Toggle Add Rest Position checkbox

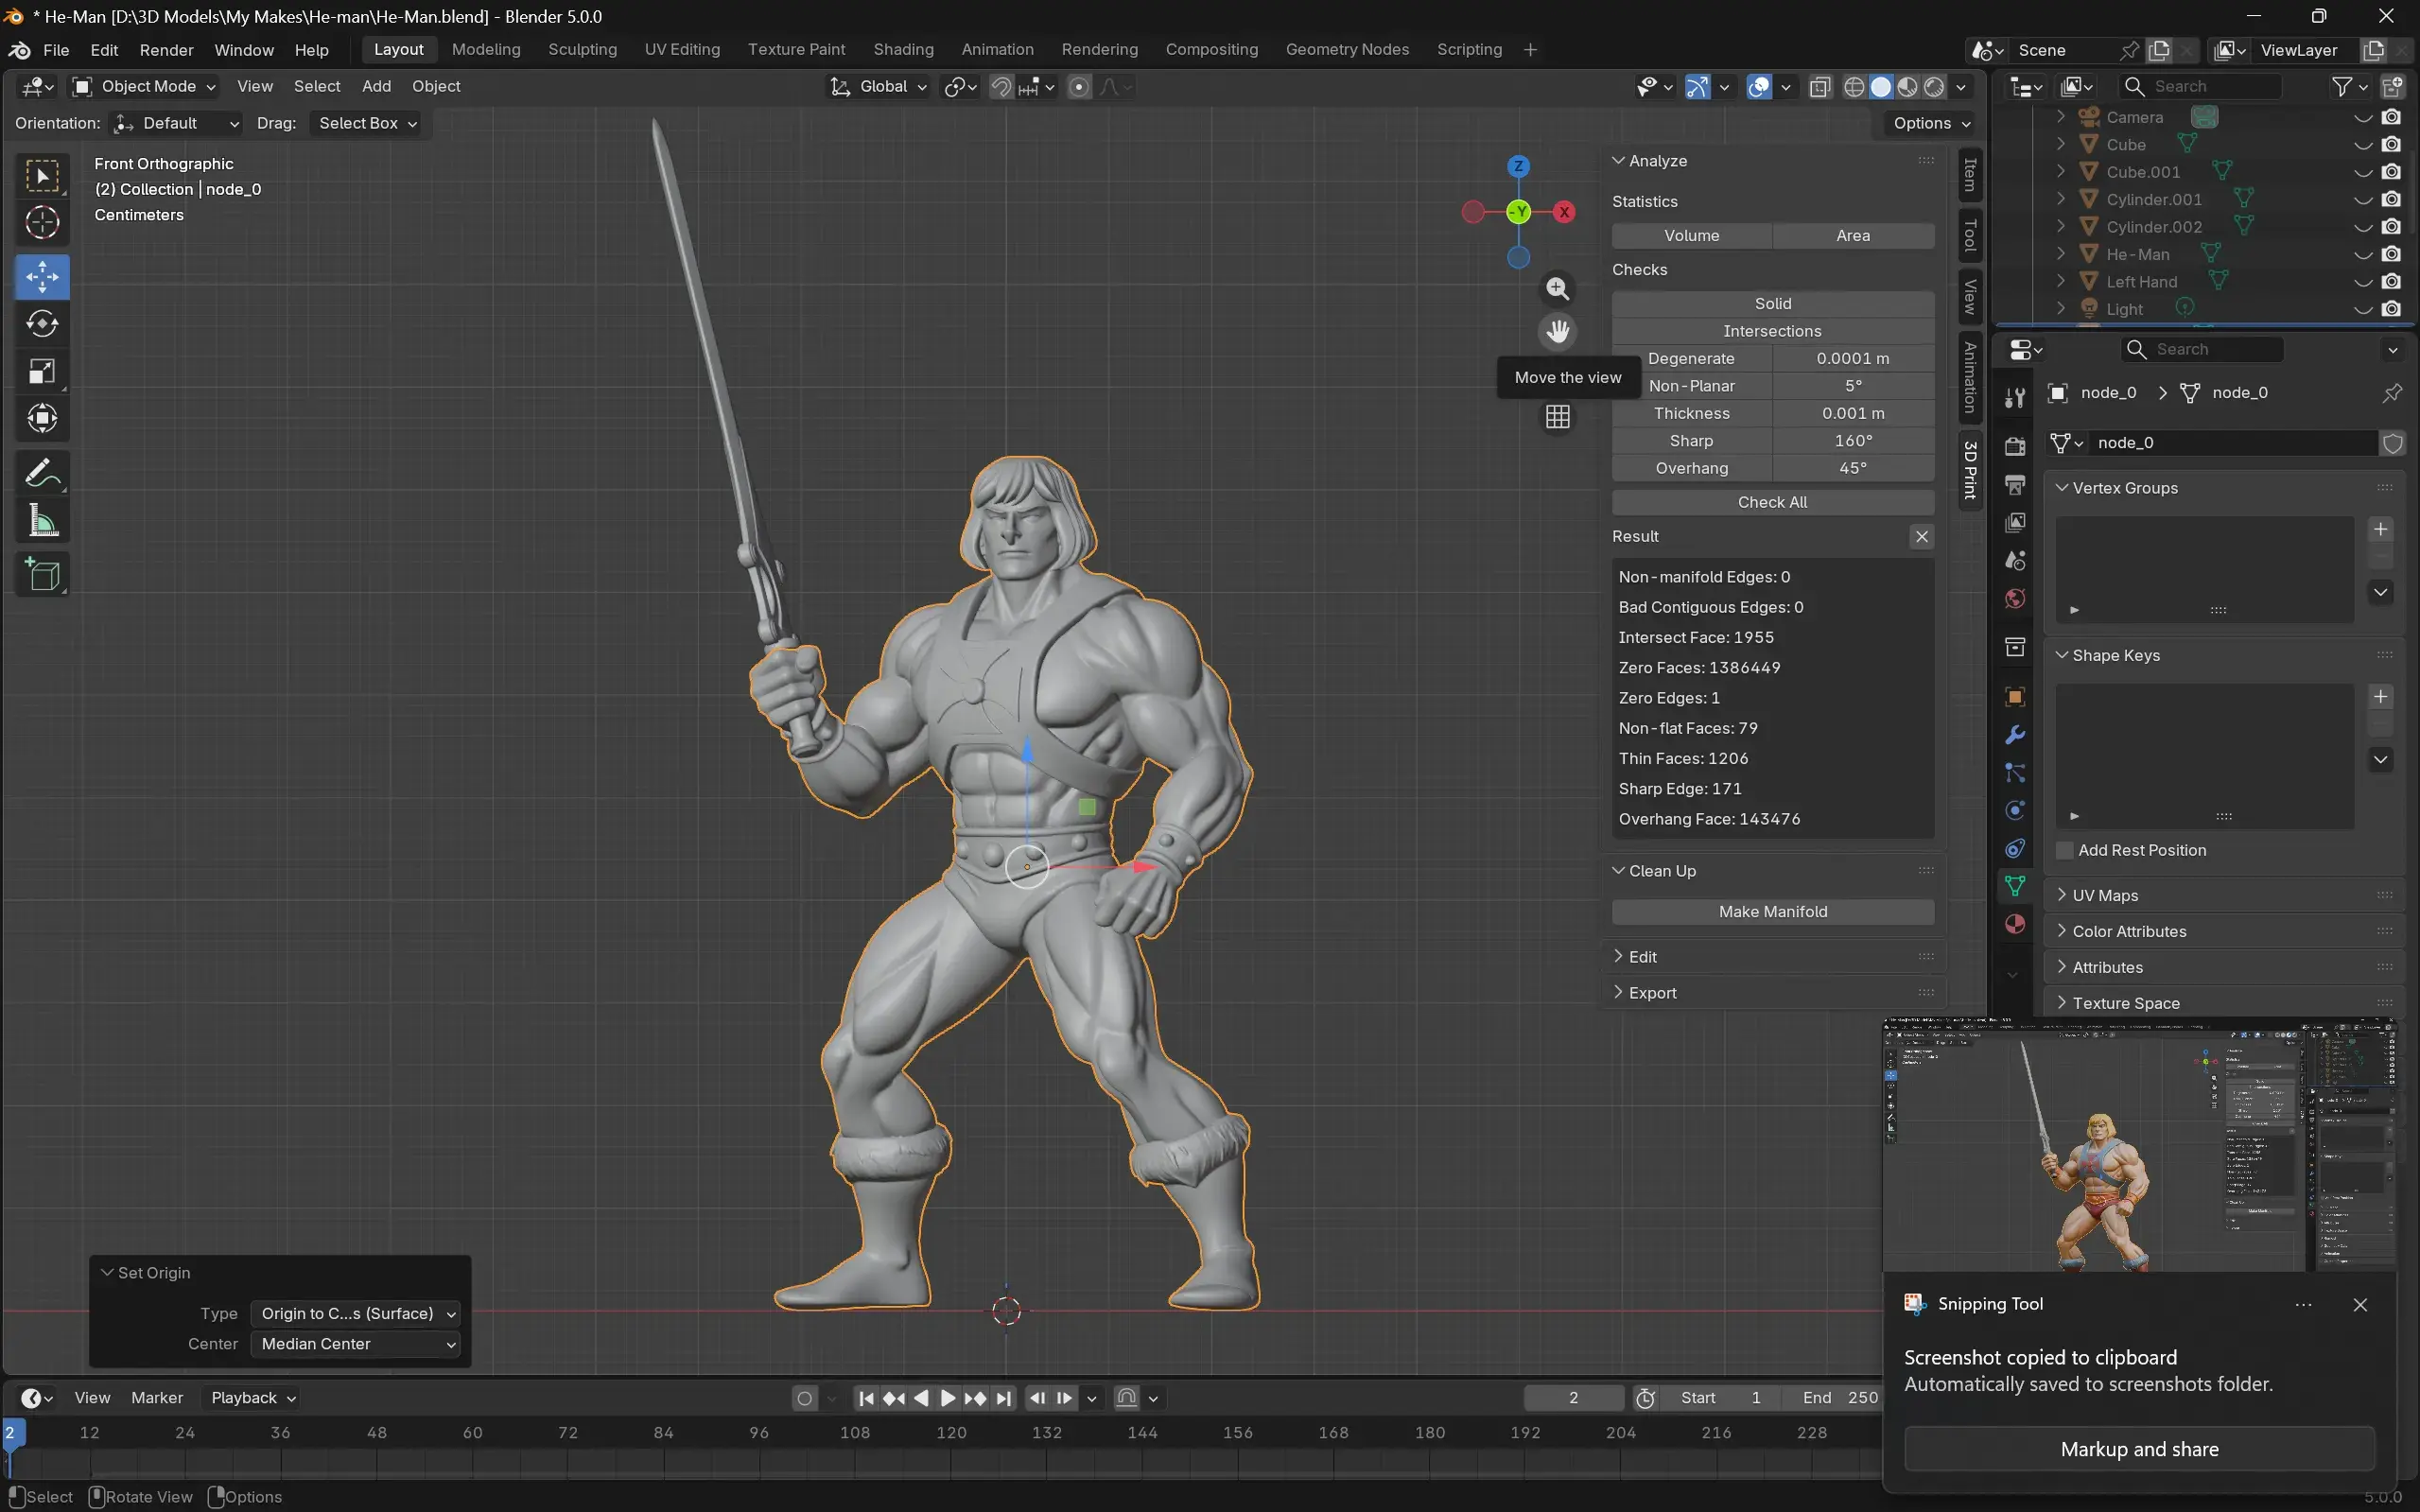click(x=2064, y=850)
